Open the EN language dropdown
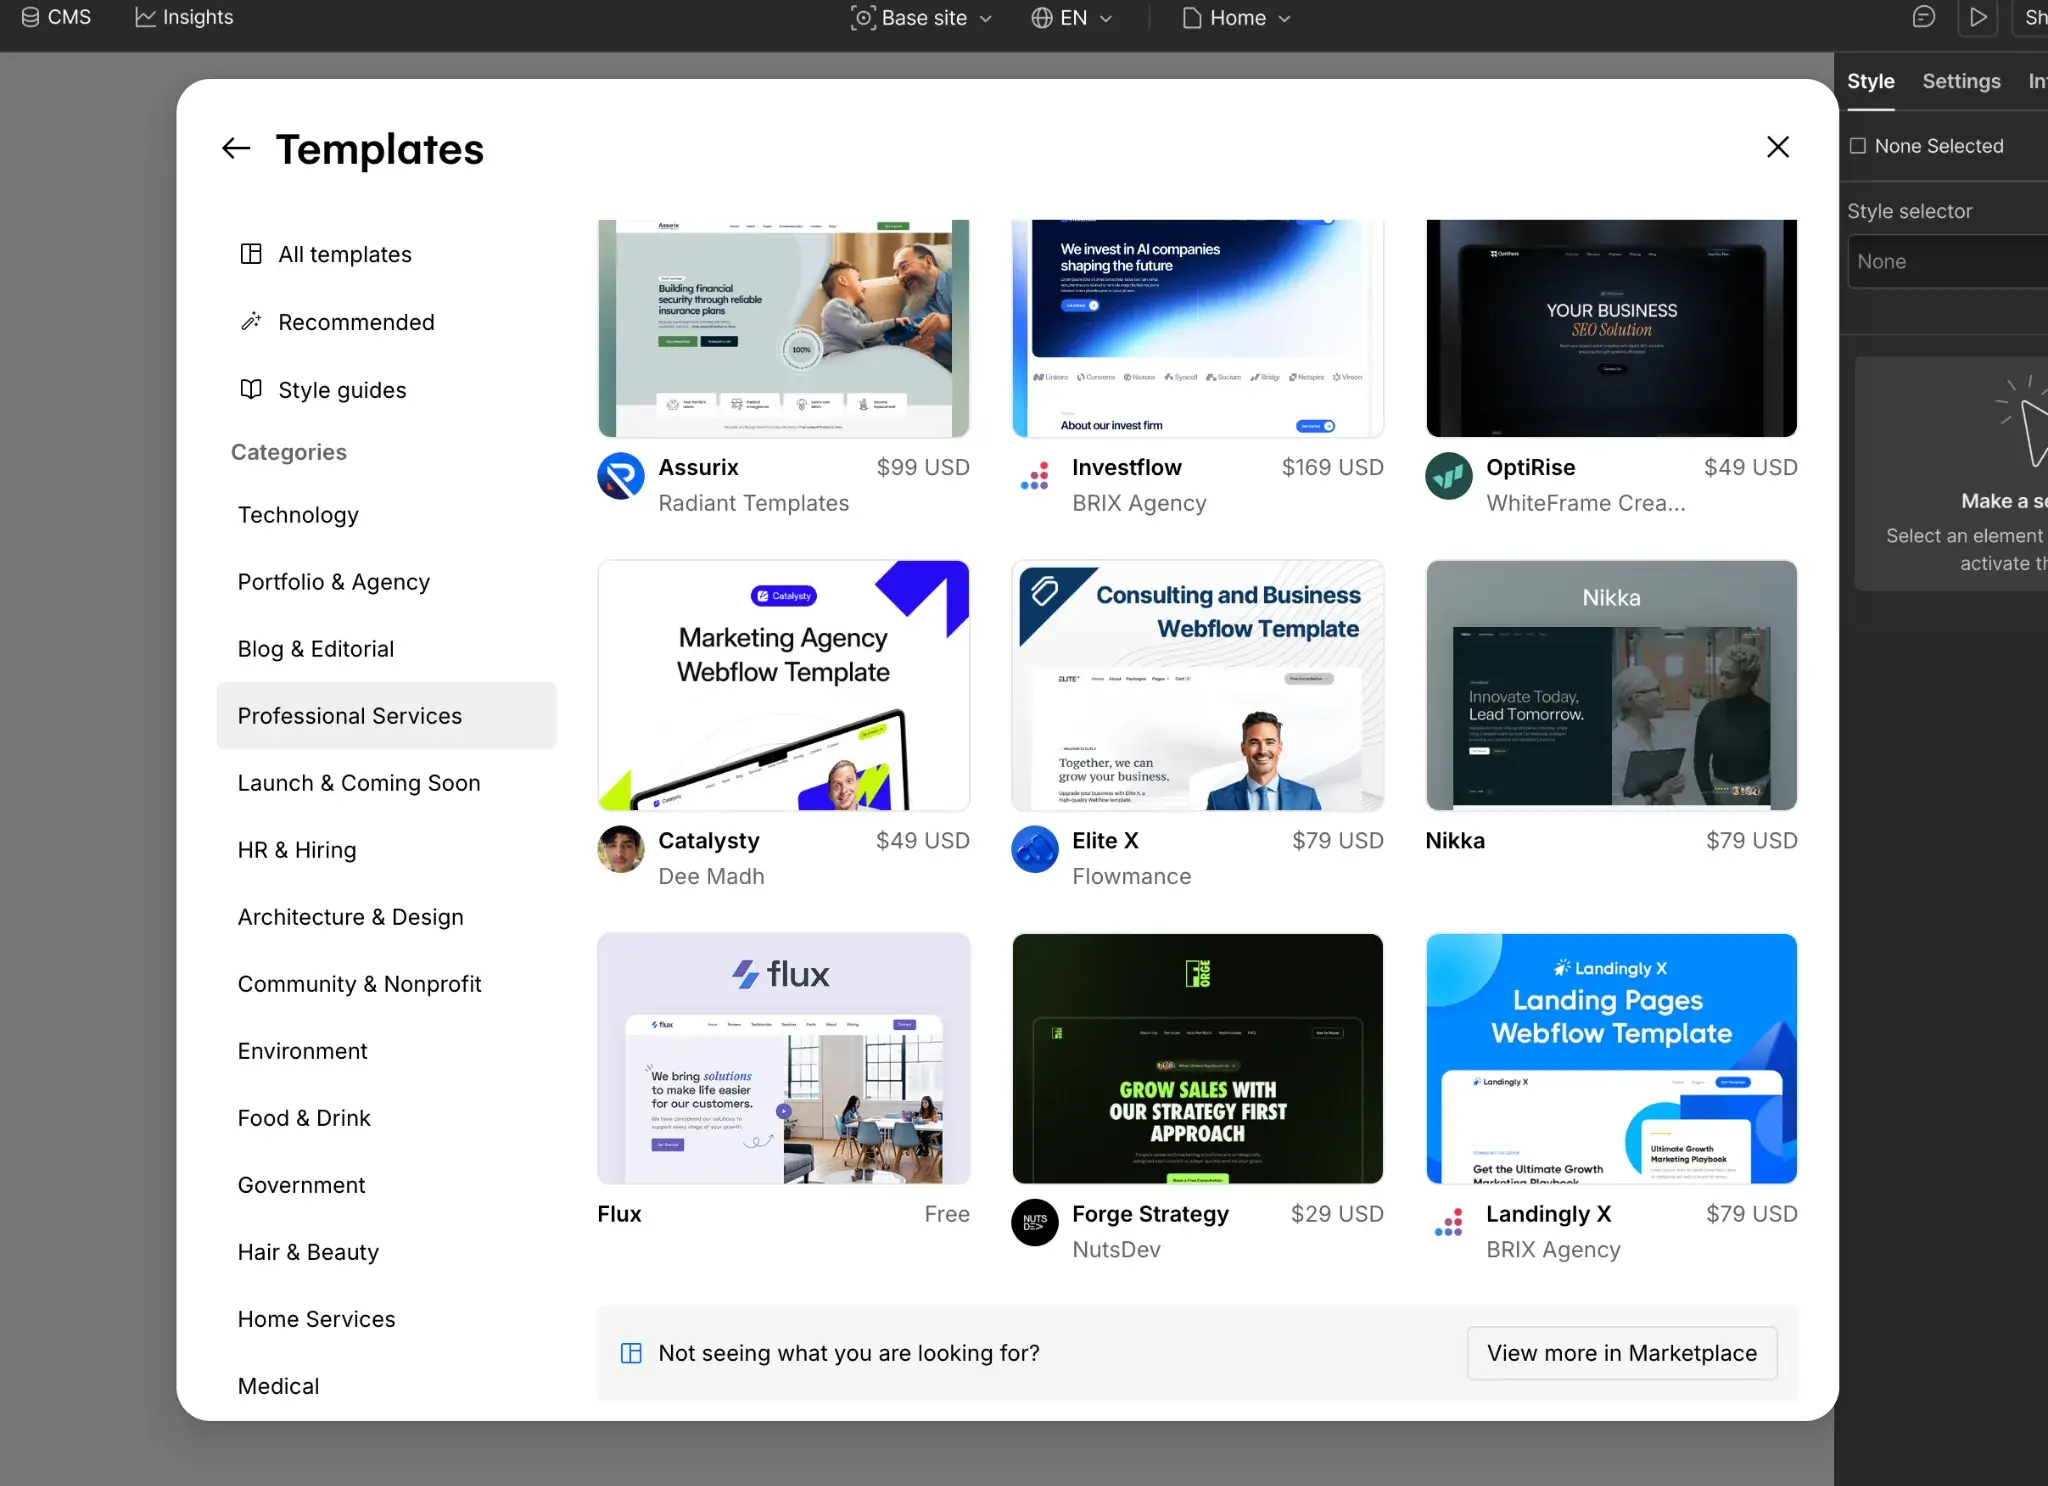The width and height of the screenshot is (2048, 1486). pos(1071,18)
